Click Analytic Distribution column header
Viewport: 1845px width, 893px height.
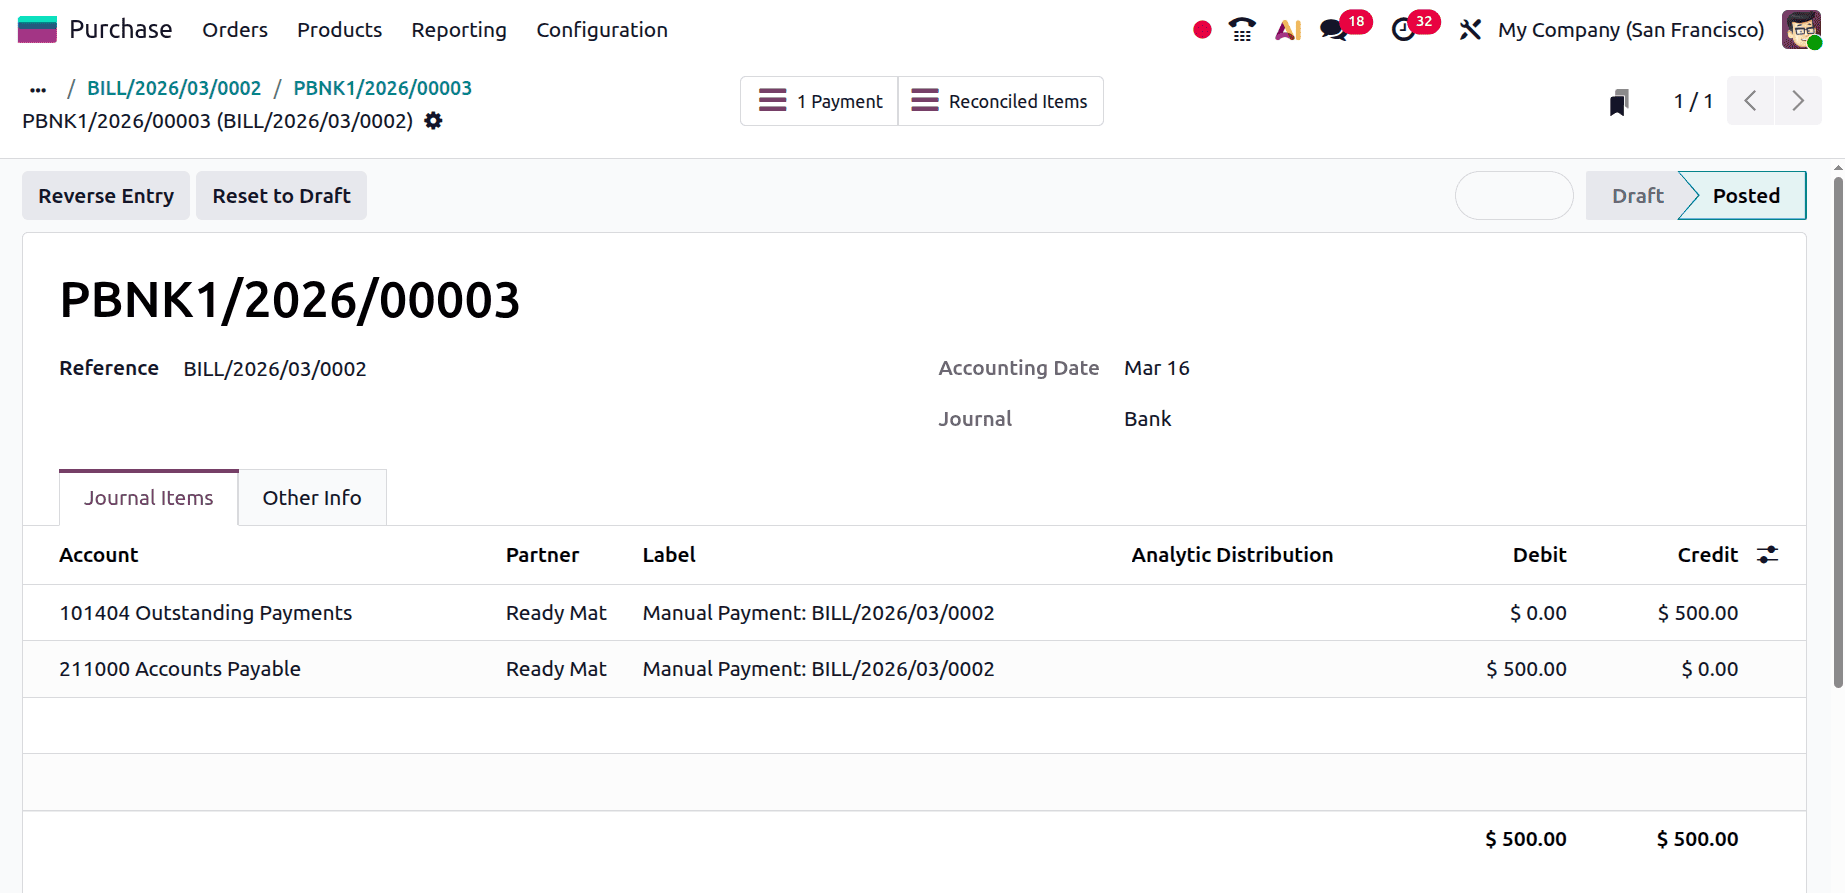[1232, 555]
